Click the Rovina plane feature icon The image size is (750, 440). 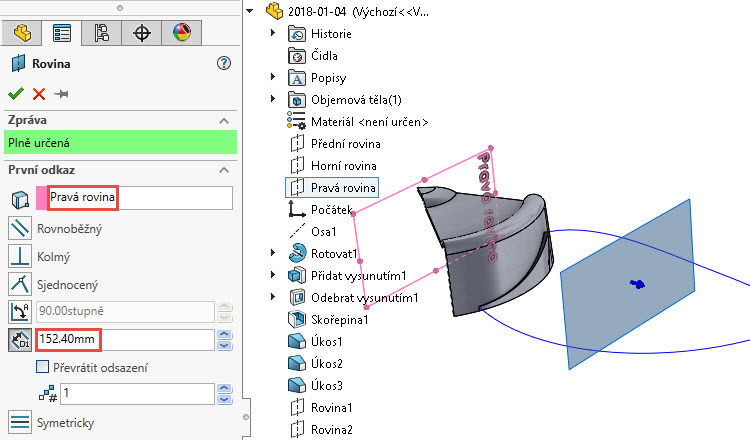[x=18, y=63]
